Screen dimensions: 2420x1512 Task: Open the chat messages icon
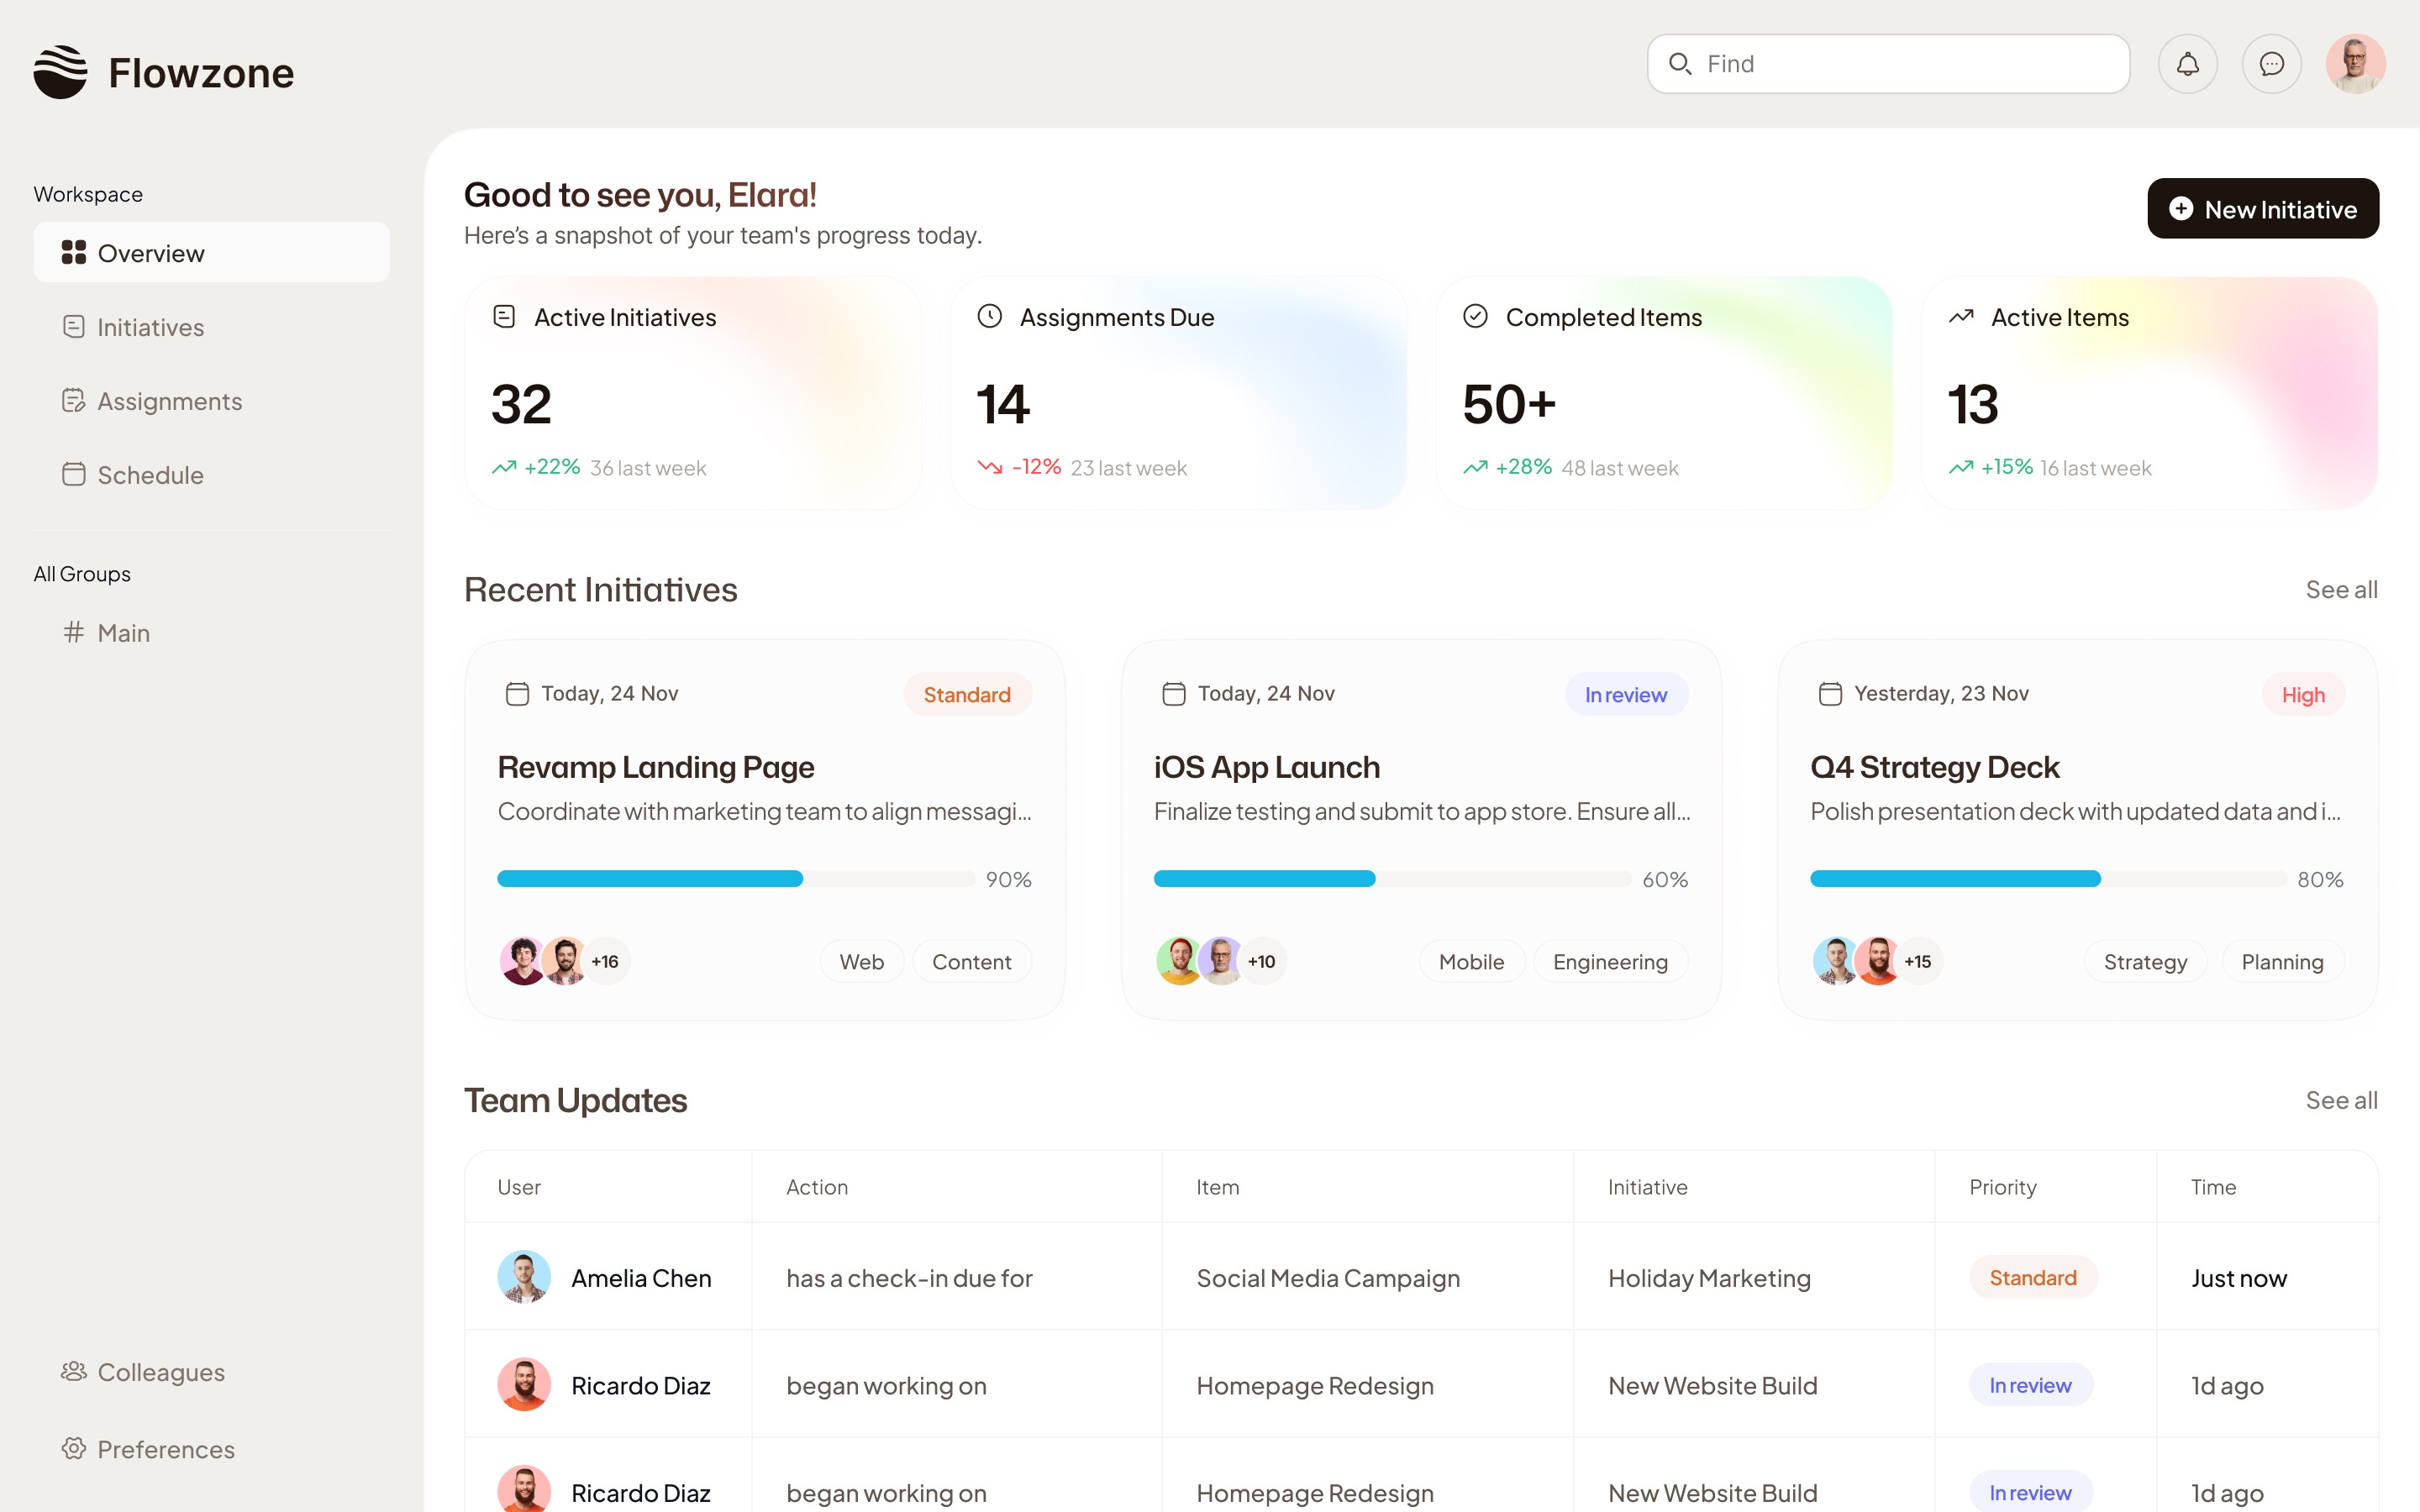point(2271,64)
